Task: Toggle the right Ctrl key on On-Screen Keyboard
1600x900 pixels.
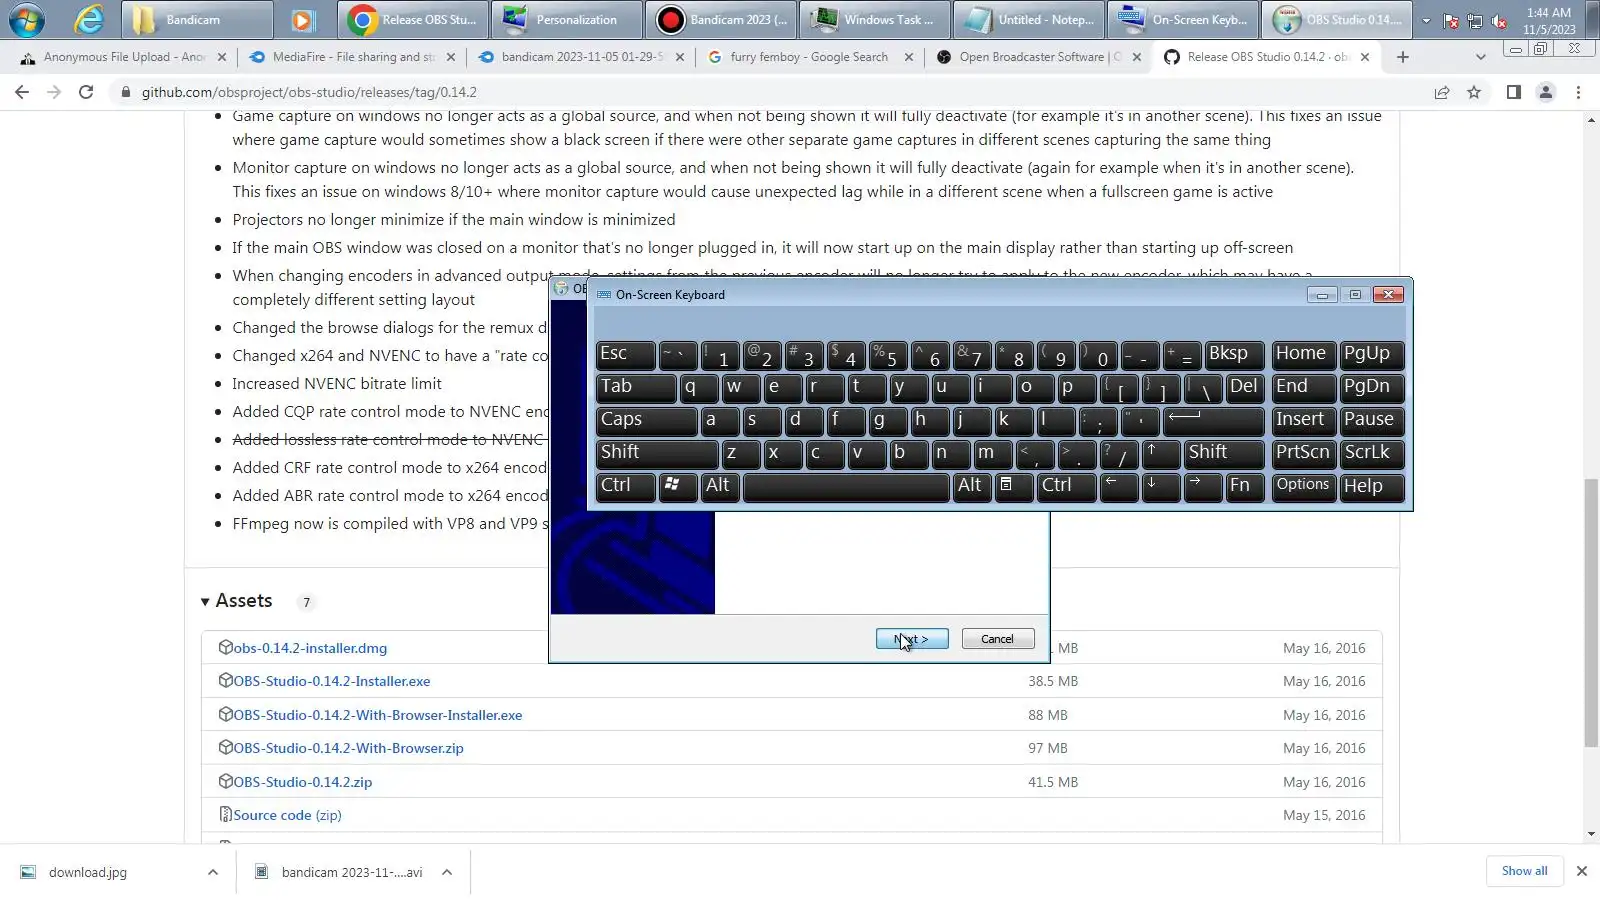Action: click(1067, 486)
